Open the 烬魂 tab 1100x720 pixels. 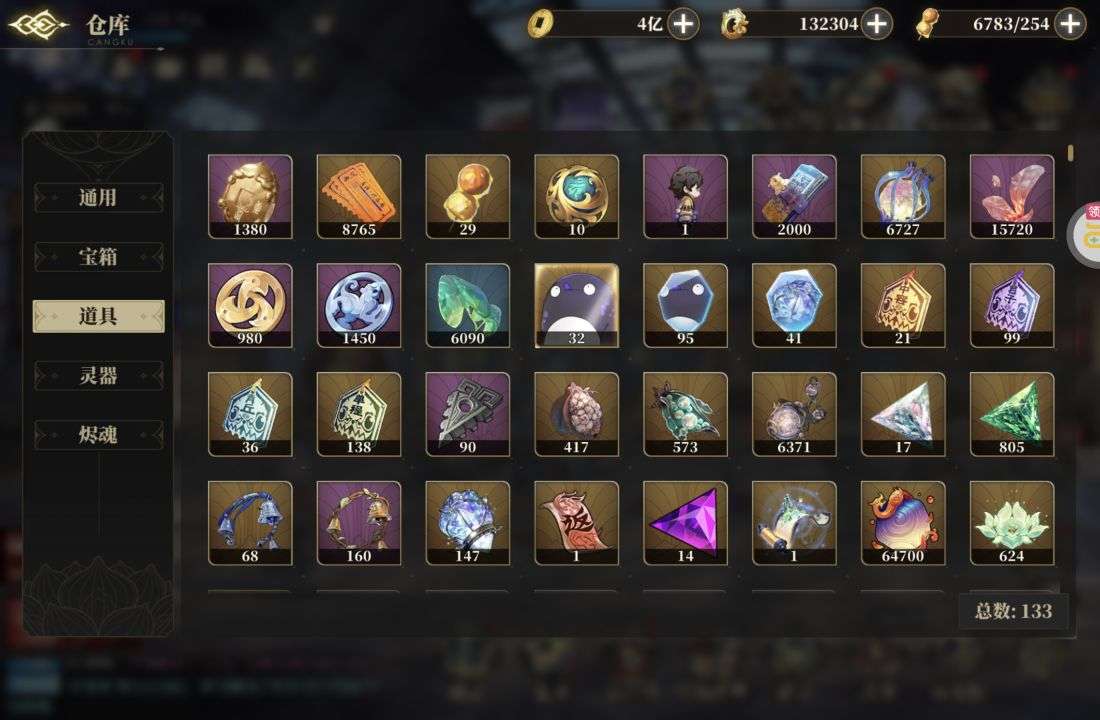pos(98,435)
